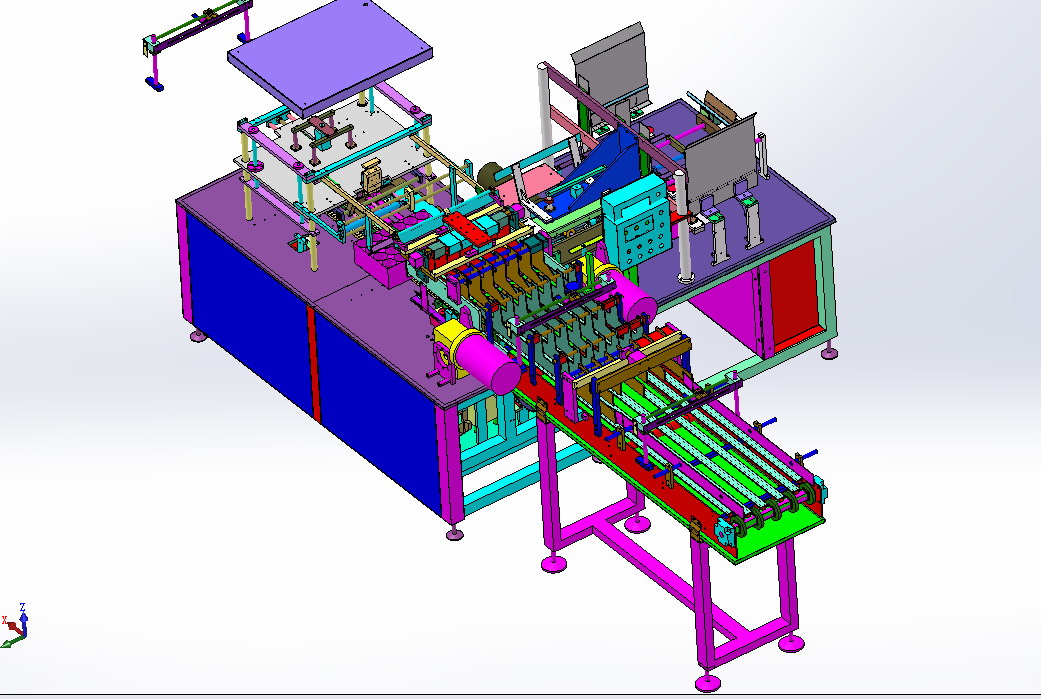The width and height of the screenshot is (1041, 699).
Task: Click the red X axis label on triad
Action: click(4, 620)
